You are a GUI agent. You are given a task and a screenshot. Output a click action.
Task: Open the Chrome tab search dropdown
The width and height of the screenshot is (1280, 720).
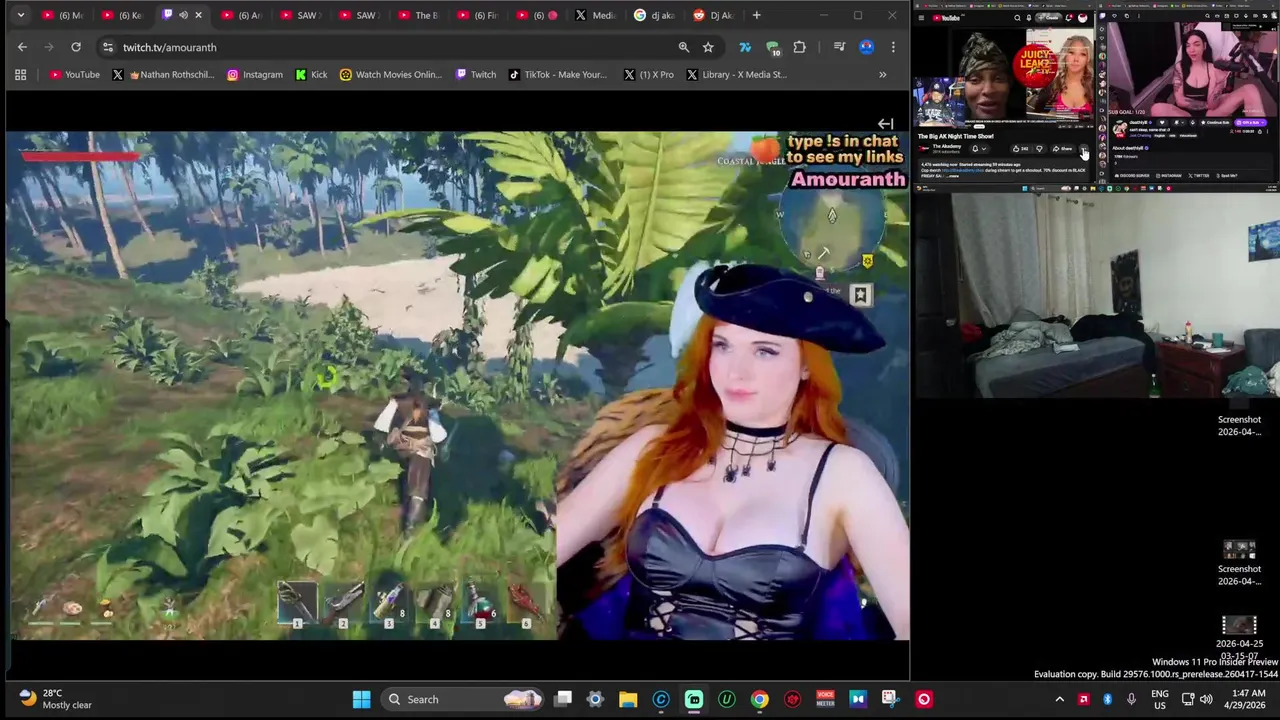21,15
